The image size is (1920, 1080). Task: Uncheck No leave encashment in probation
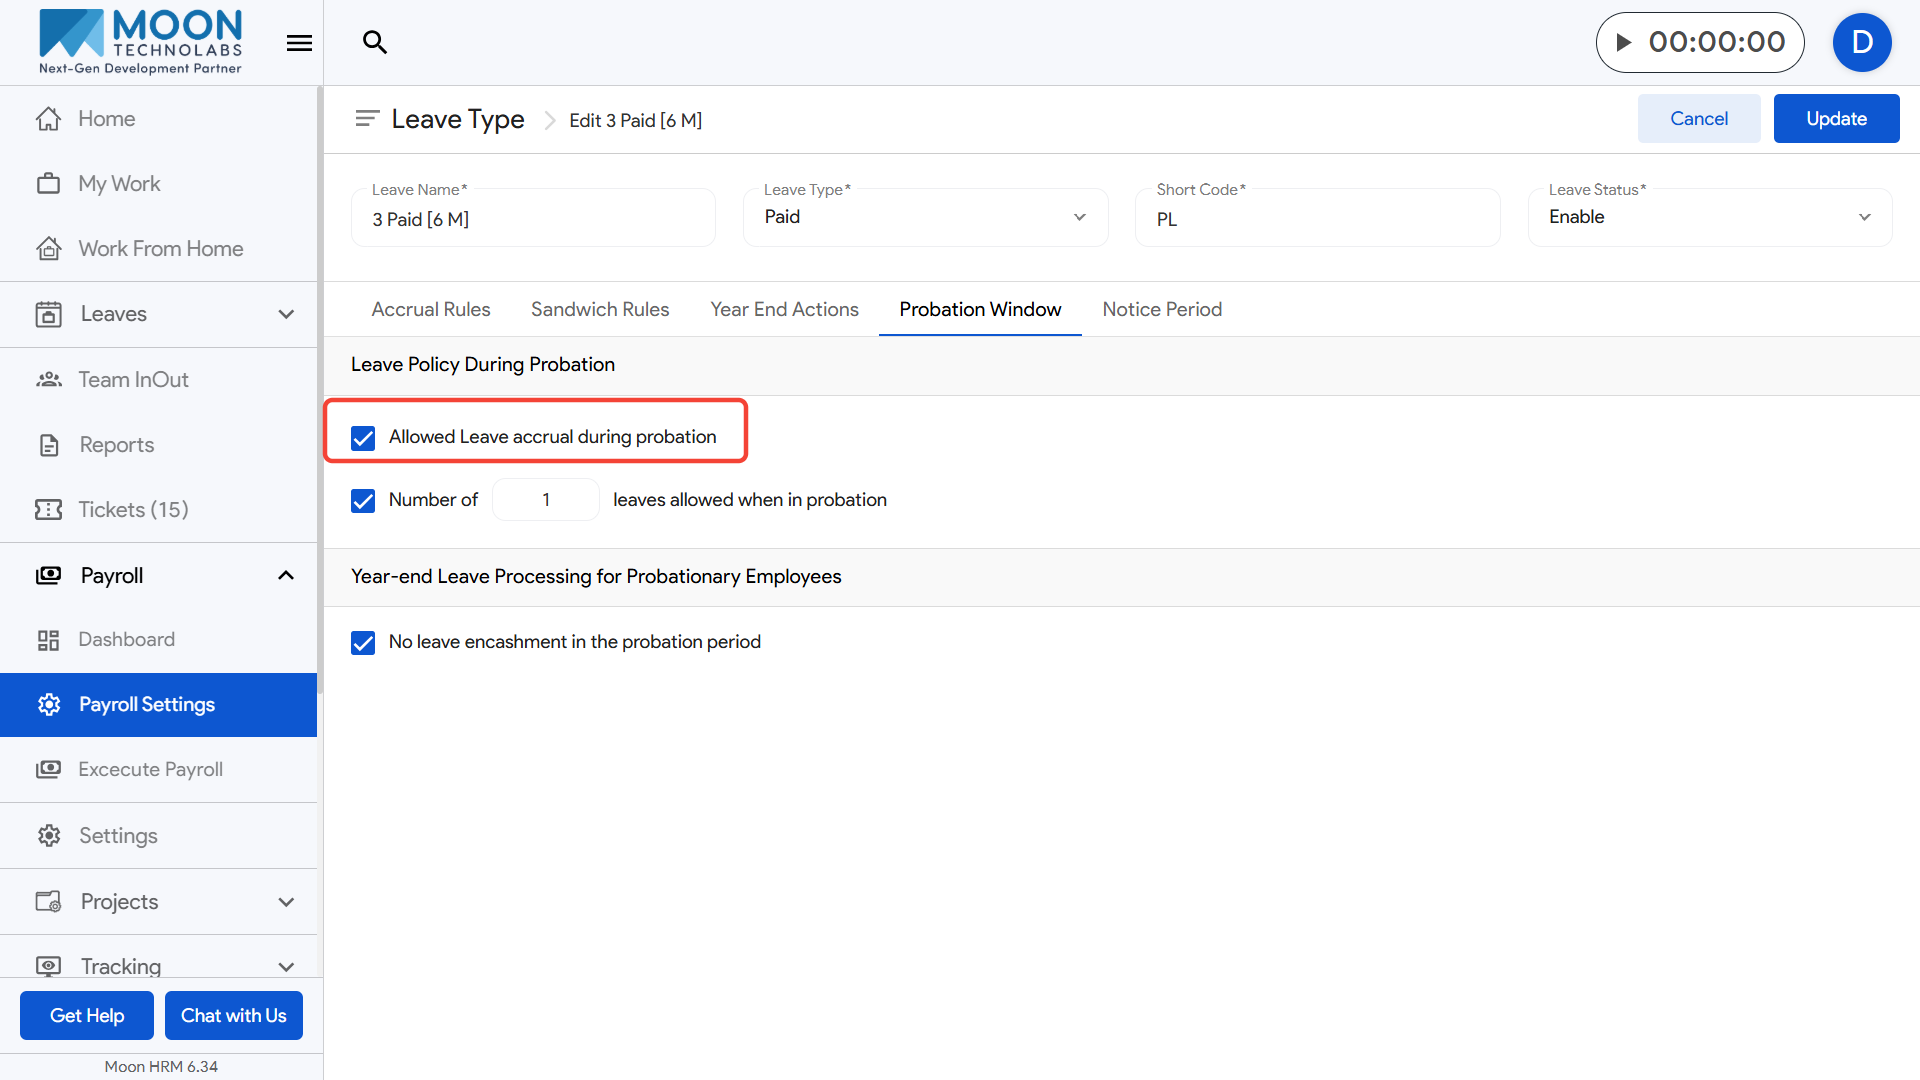click(363, 643)
